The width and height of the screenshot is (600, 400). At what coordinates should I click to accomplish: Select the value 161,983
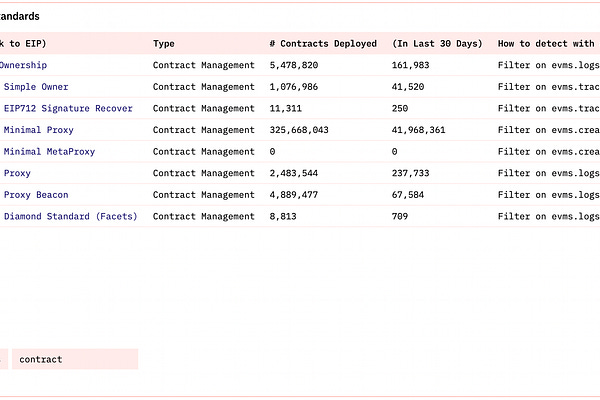point(411,65)
